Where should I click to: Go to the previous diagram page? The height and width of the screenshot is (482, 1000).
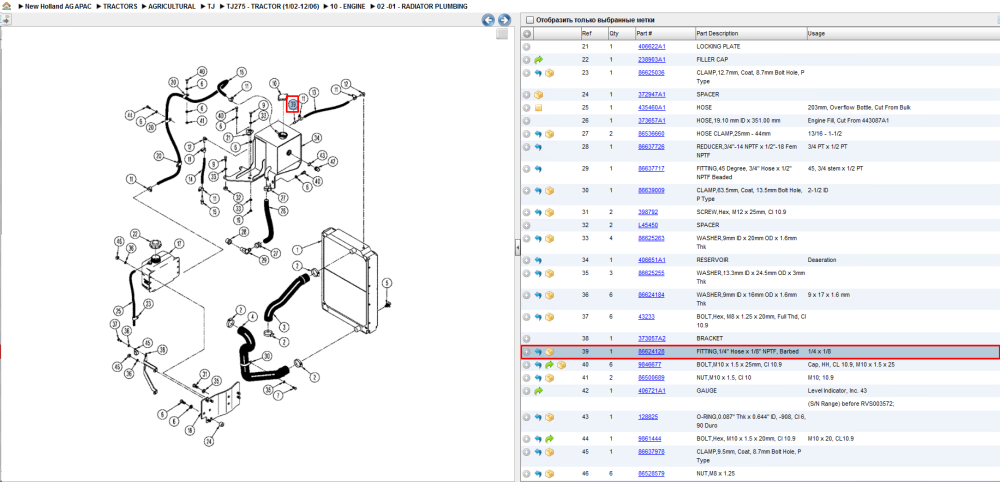click(x=489, y=20)
